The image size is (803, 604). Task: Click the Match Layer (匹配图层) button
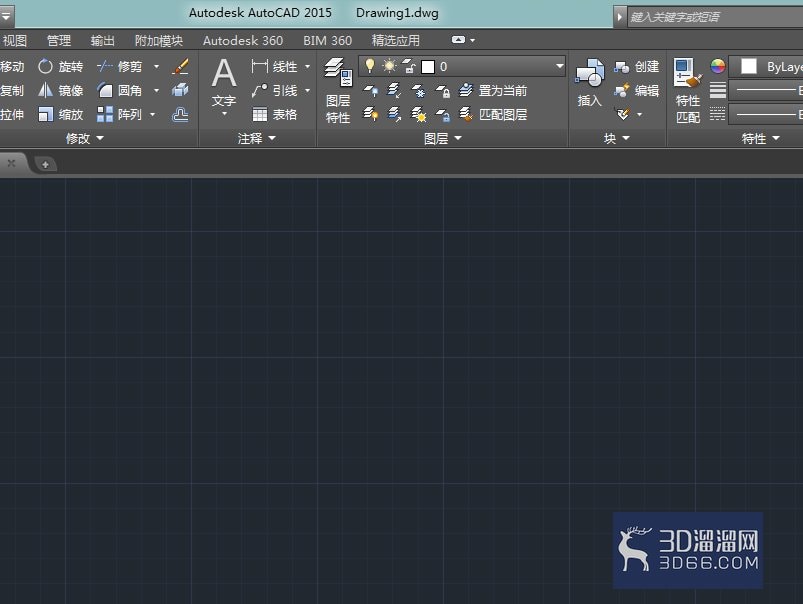pyautogui.click(x=493, y=114)
